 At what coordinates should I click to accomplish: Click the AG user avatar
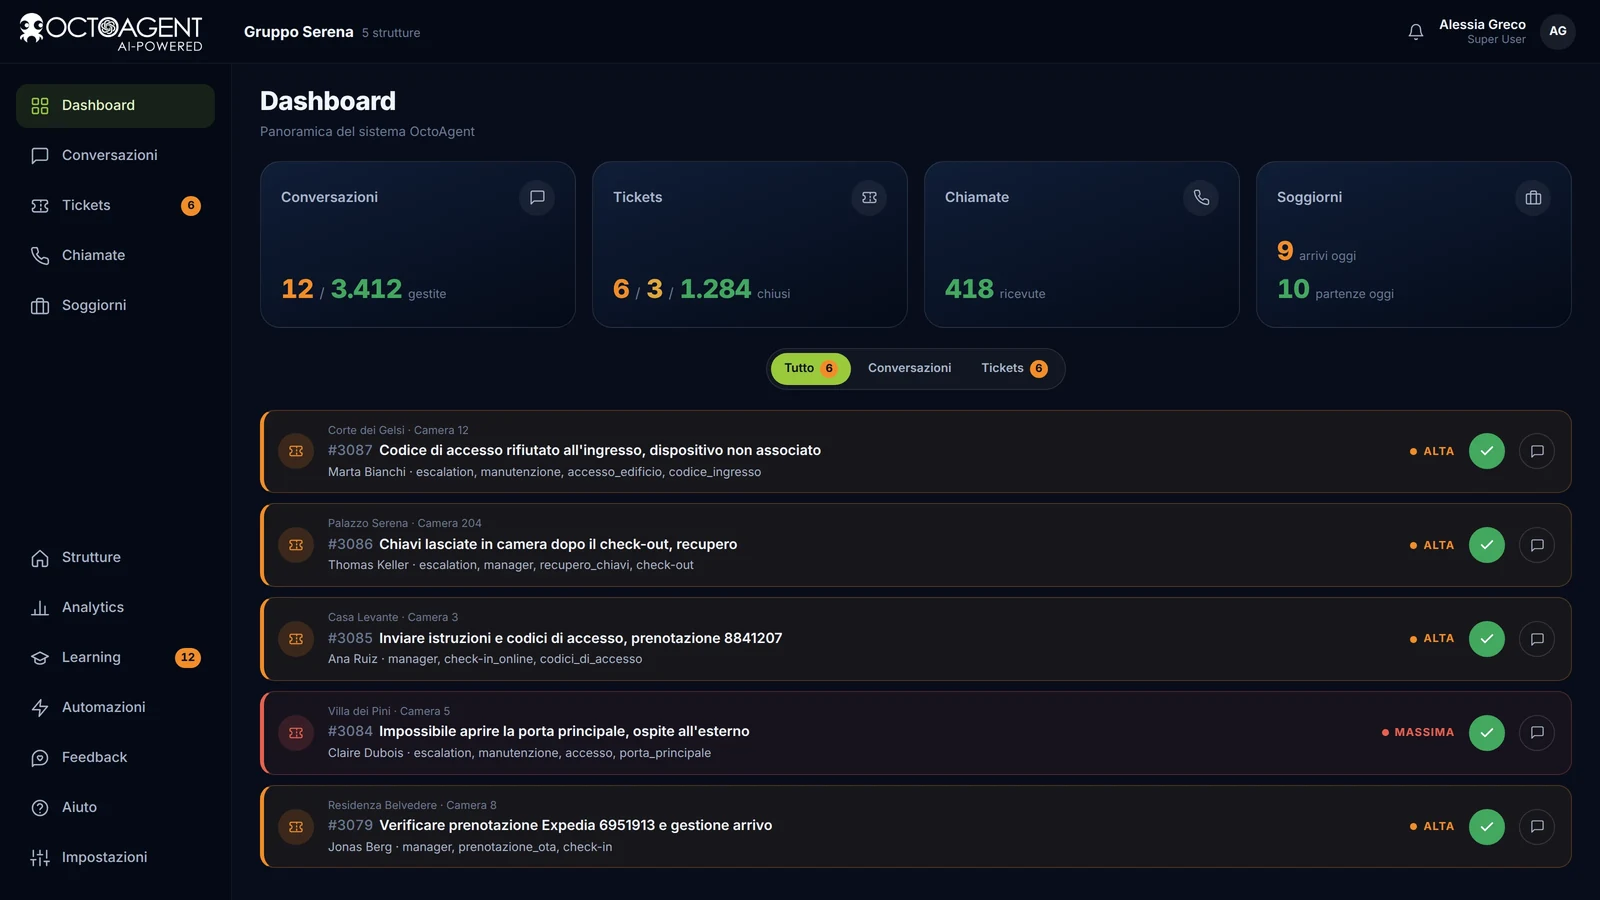1558,32
